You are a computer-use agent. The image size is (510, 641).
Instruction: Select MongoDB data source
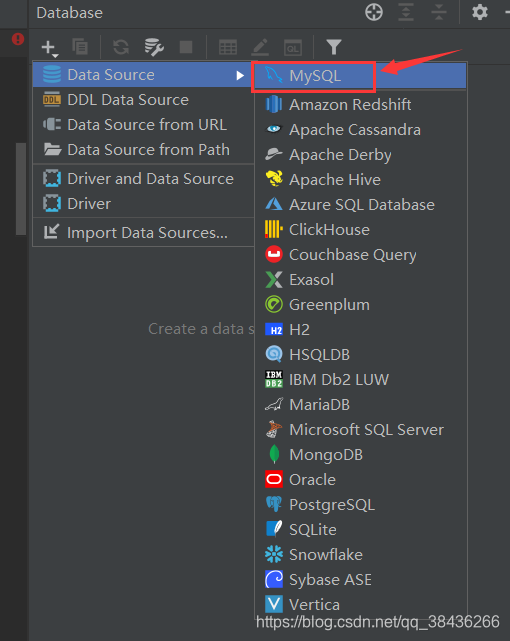[360, 455]
